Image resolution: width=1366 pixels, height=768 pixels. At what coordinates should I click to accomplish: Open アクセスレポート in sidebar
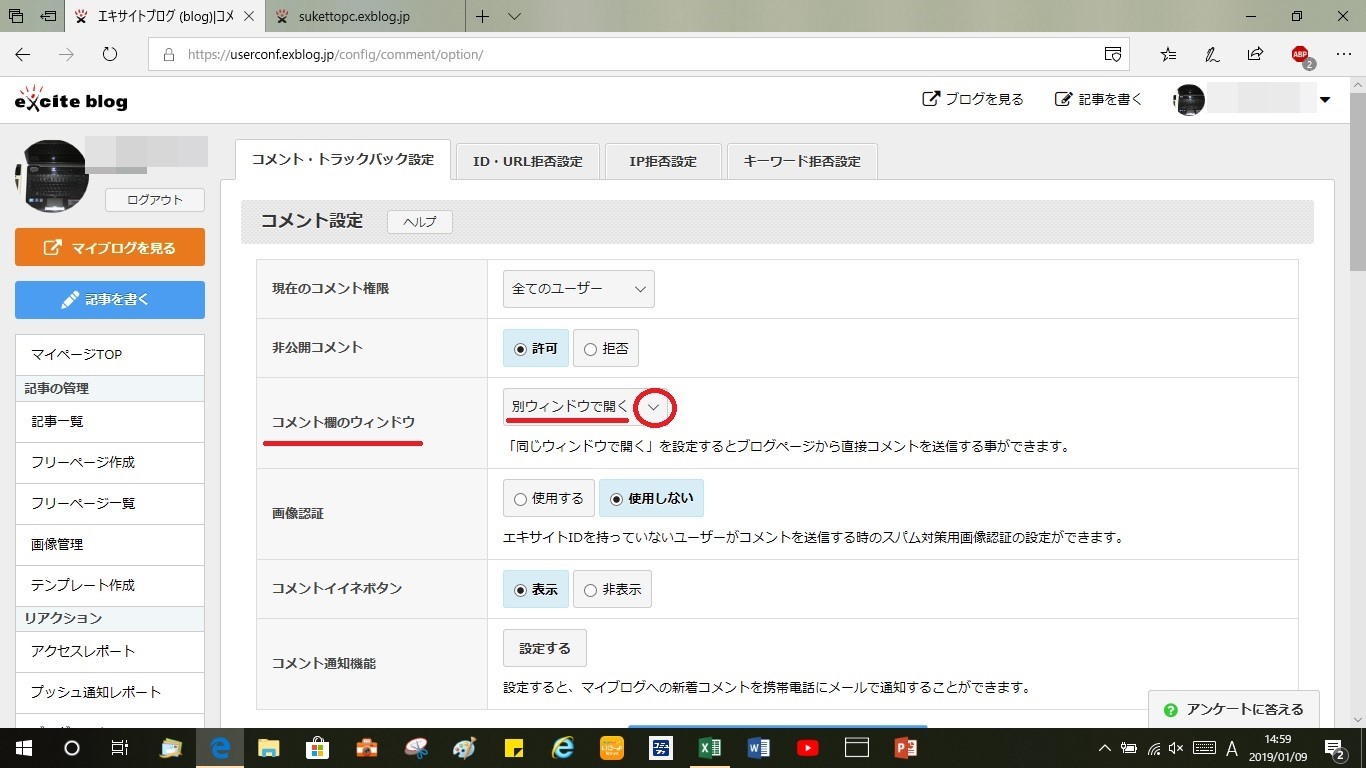point(110,651)
